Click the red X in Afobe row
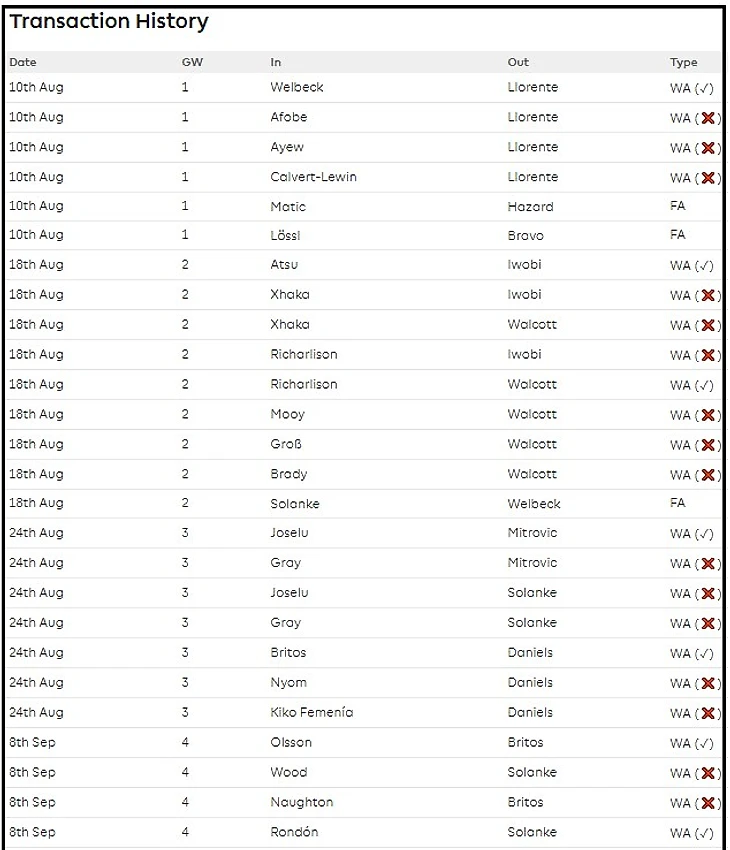 click(708, 118)
